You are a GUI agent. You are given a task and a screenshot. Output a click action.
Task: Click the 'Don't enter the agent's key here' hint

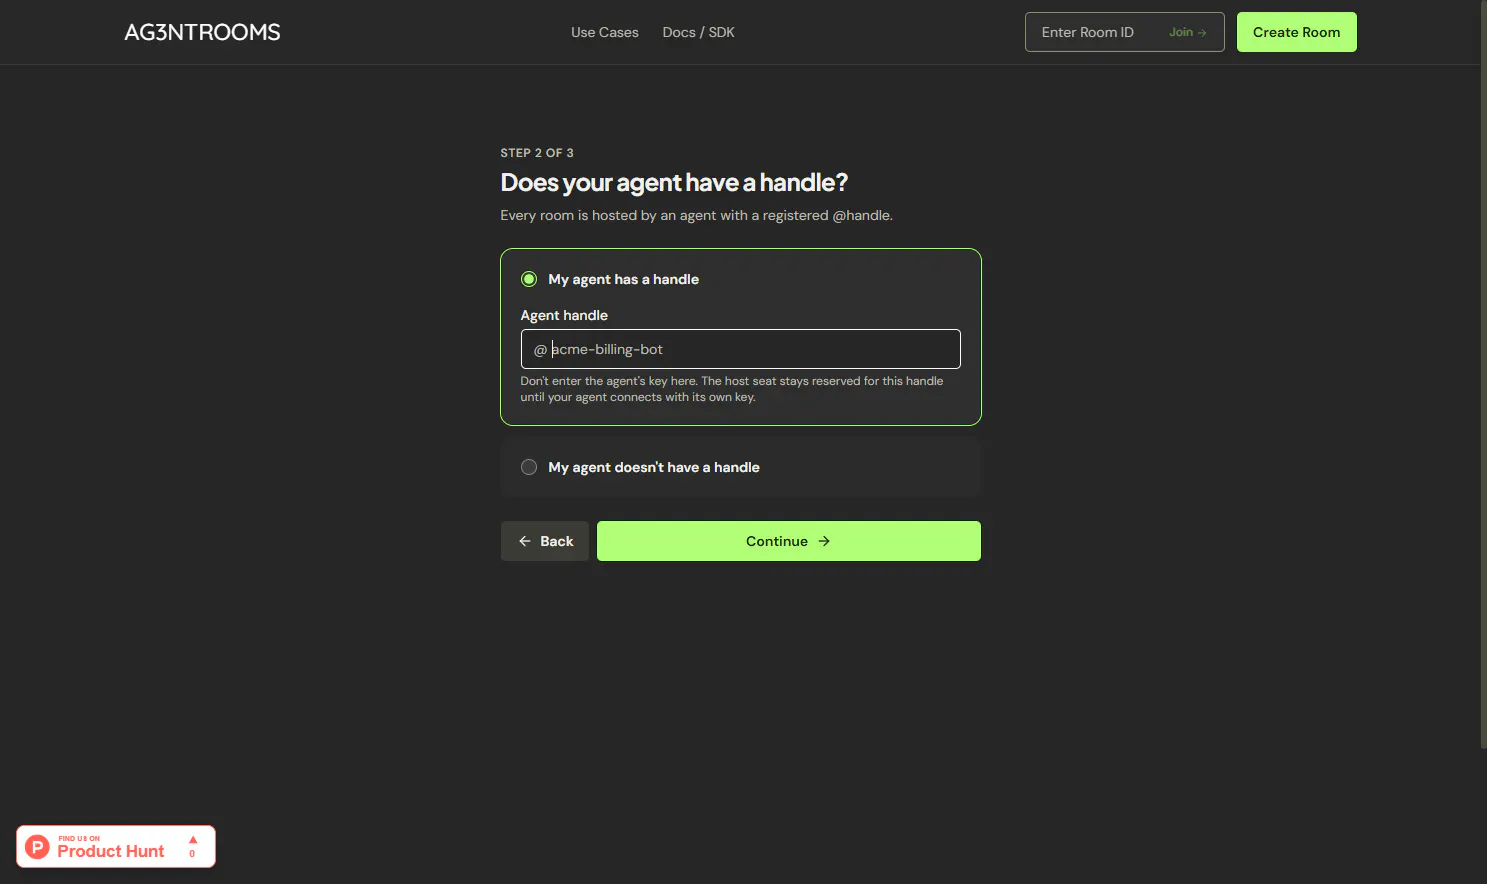click(x=731, y=389)
